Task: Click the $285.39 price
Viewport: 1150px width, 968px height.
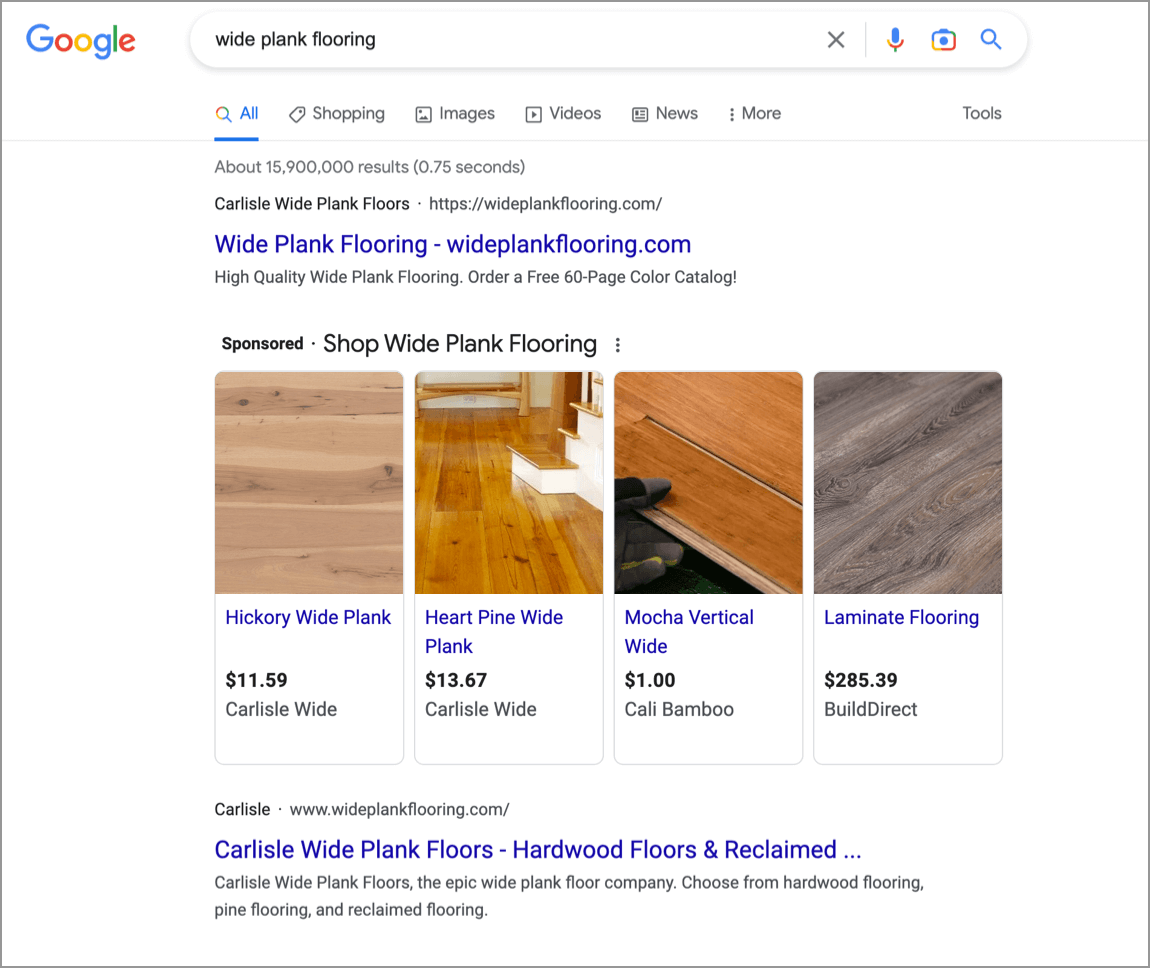Action: (x=860, y=681)
